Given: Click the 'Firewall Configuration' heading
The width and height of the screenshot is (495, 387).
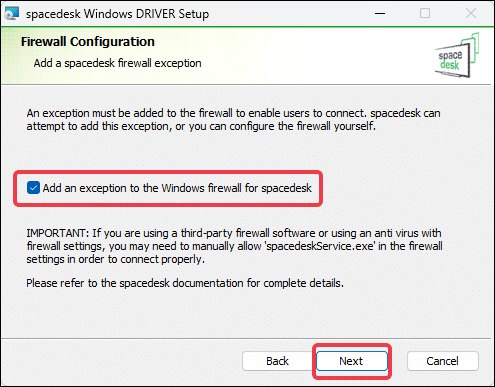Looking at the screenshot, I should pyautogui.click(x=88, y=42).
